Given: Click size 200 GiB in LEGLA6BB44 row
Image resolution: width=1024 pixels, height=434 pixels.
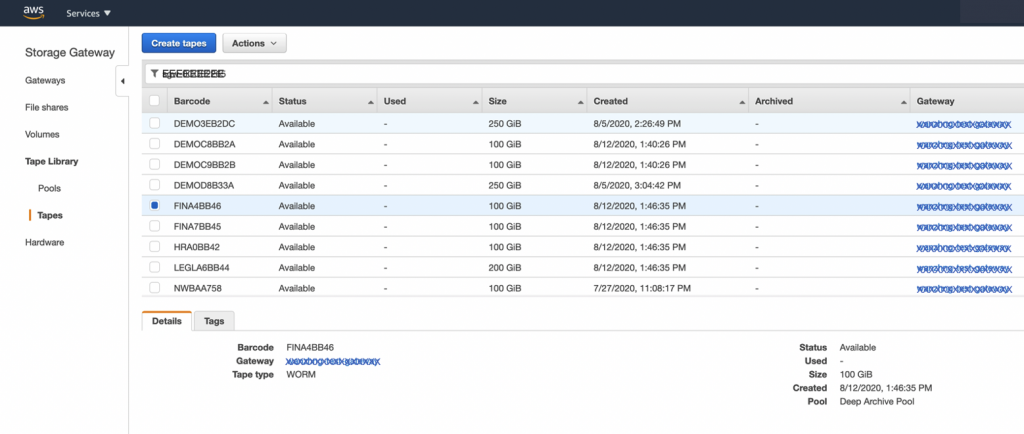Looking at the screenshot, I should [x=505, y=268].
